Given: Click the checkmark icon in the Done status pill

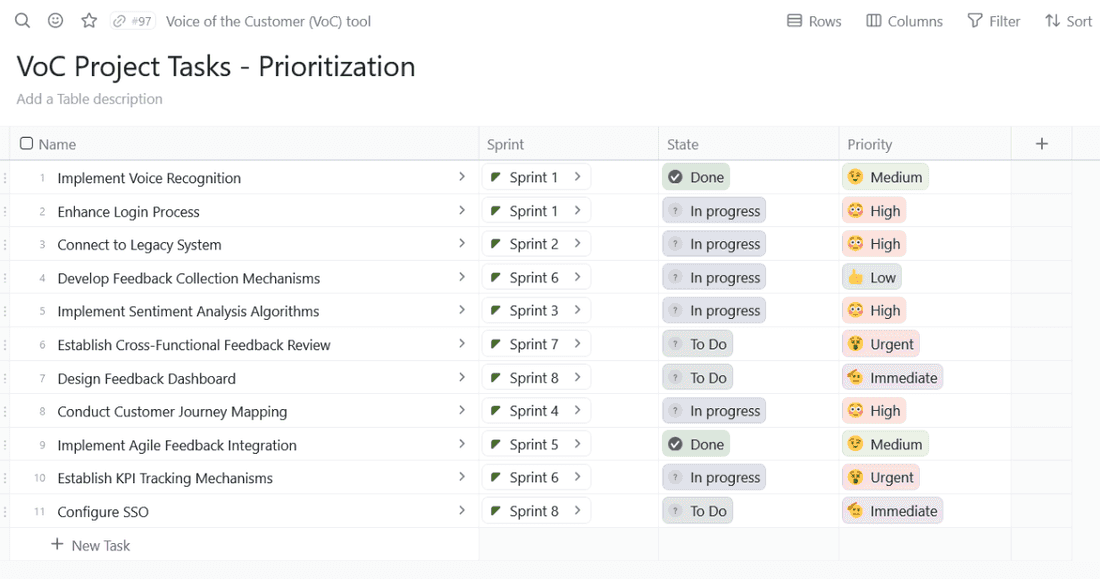Looking at the screenshot, I should point(678,176).
